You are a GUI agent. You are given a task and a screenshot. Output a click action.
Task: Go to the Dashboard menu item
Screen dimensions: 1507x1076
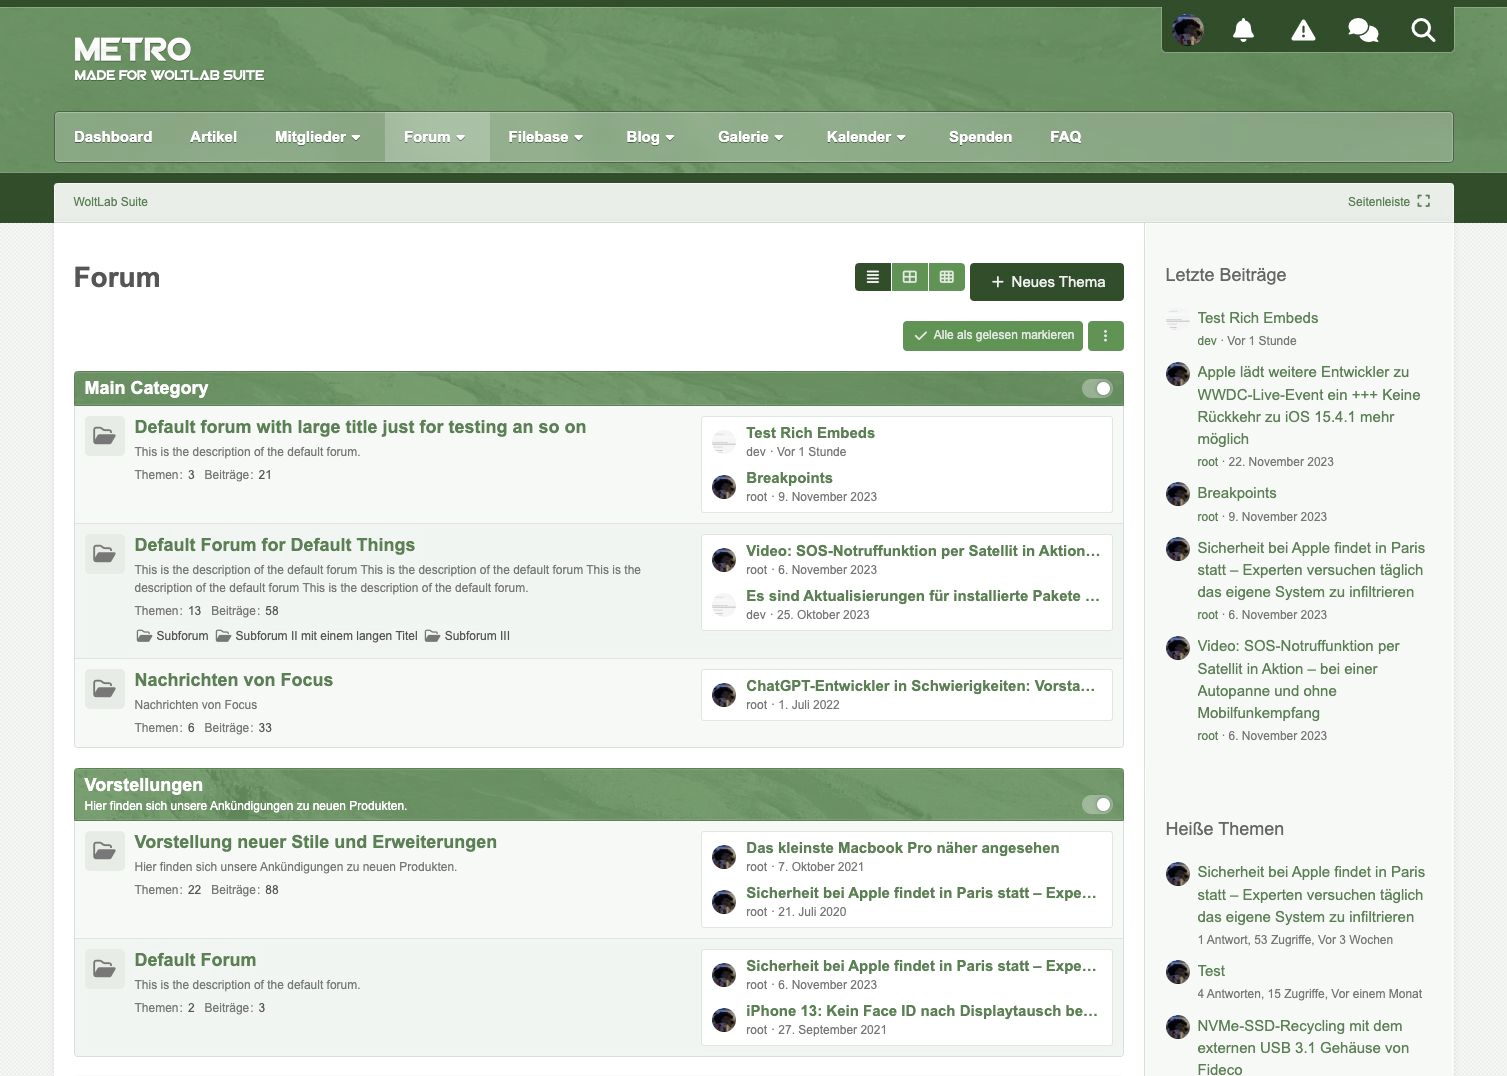[113, 137]
